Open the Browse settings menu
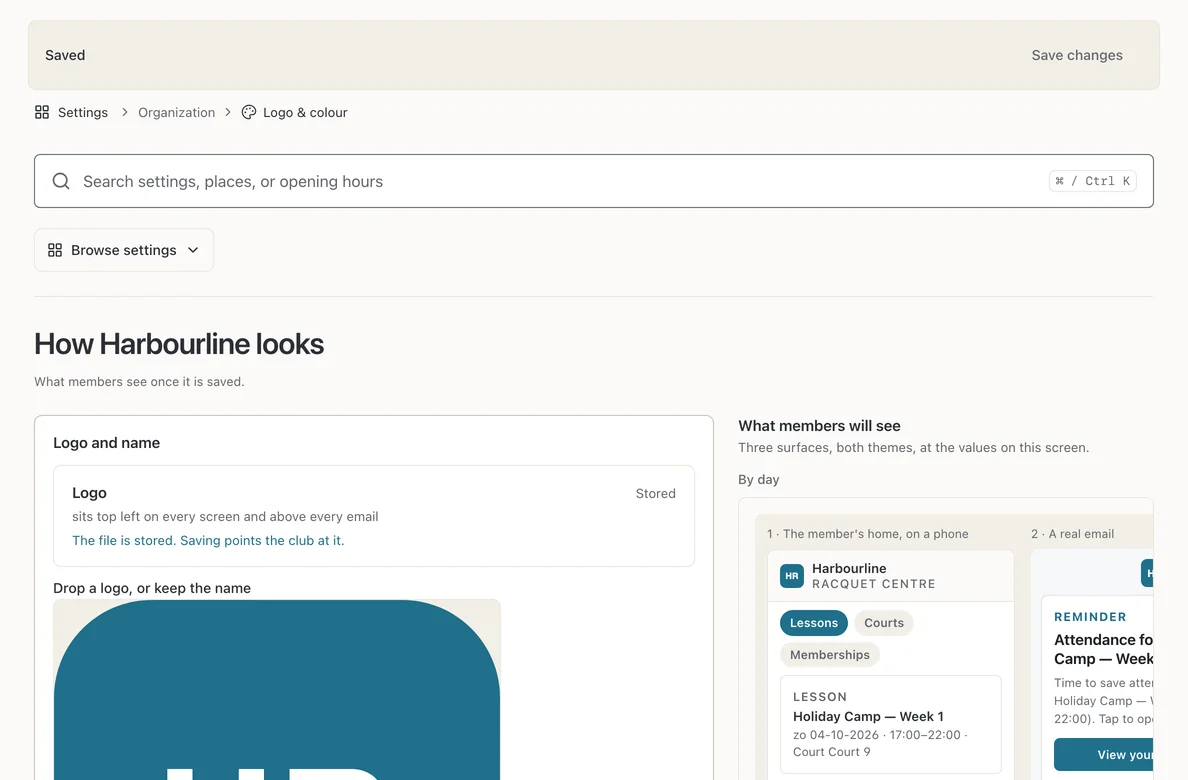This screenshot has width=1188, height=780. coord(123,250)
